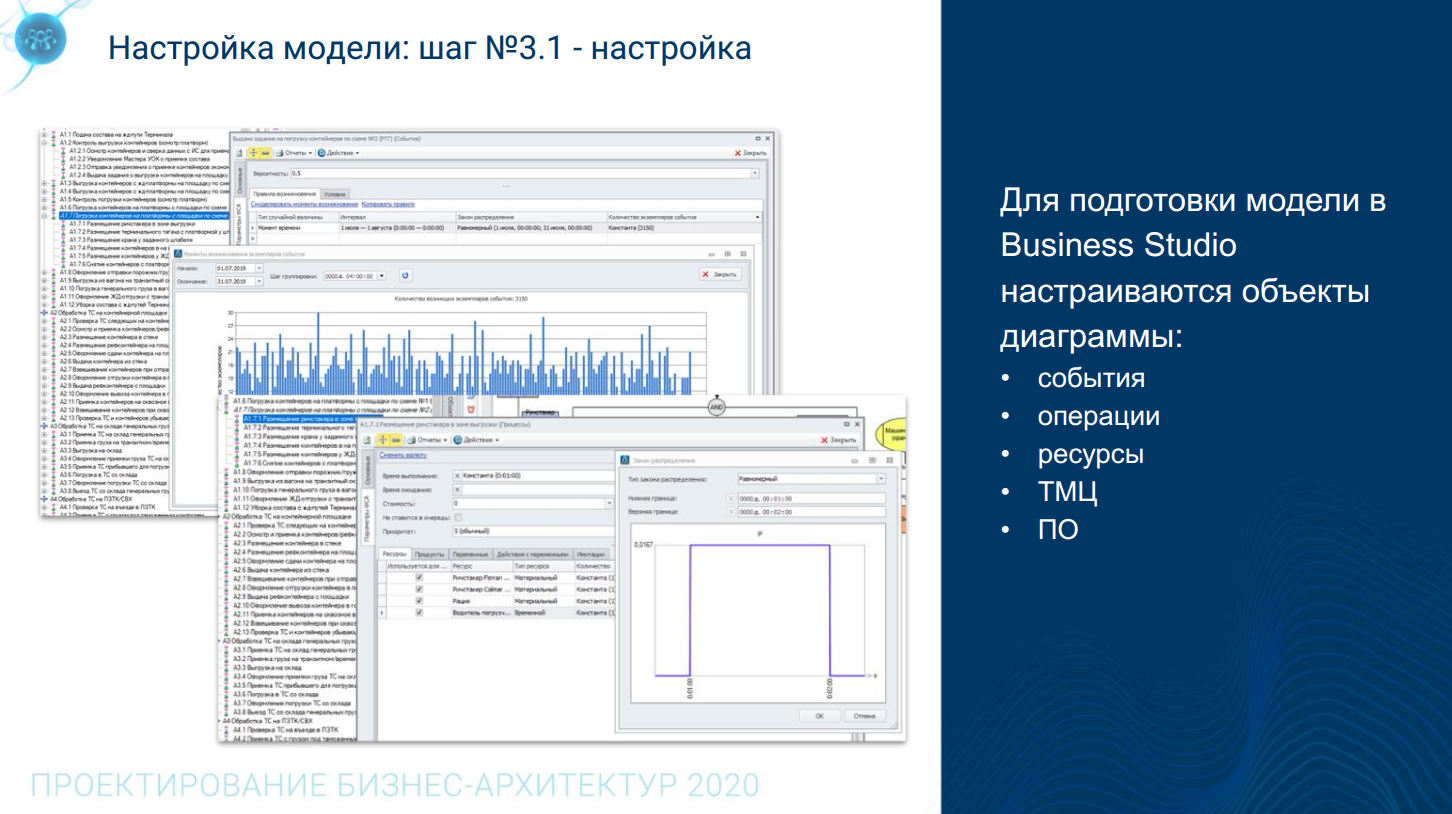Click the save document icon in event window toolbar
Viewport: 1452px width, 814px height.
pos(241,153)
